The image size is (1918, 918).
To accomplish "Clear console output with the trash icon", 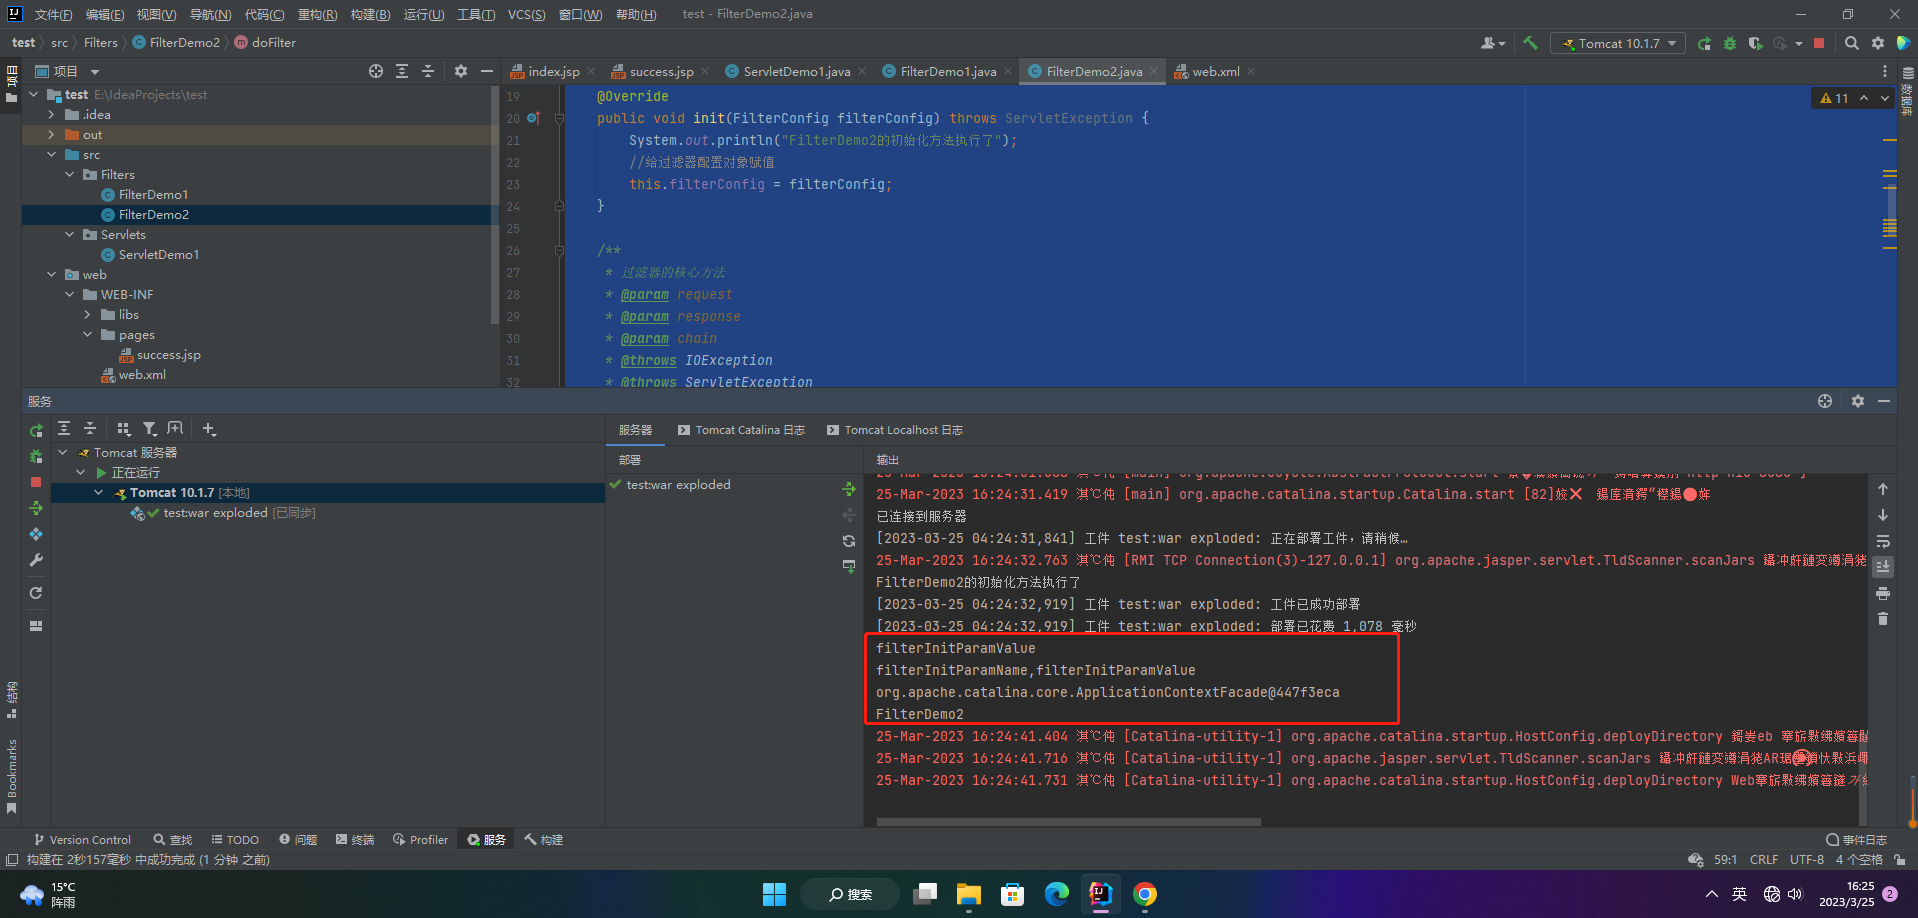I will click(x=1883, y=619).
